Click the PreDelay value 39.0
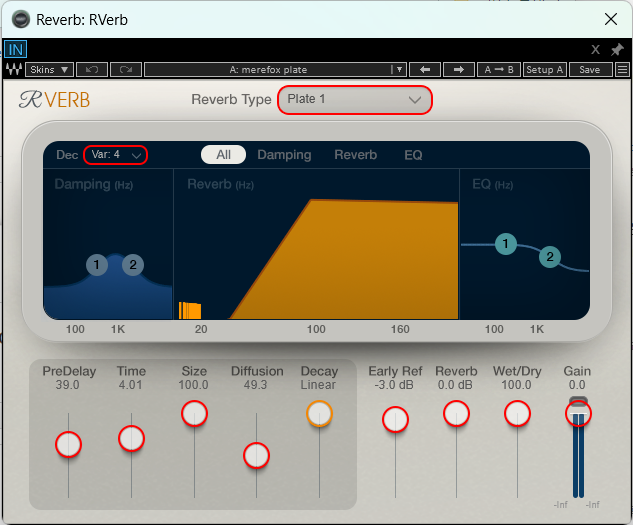Viewport: 633px width, 525px height. (x=67, y=385)
